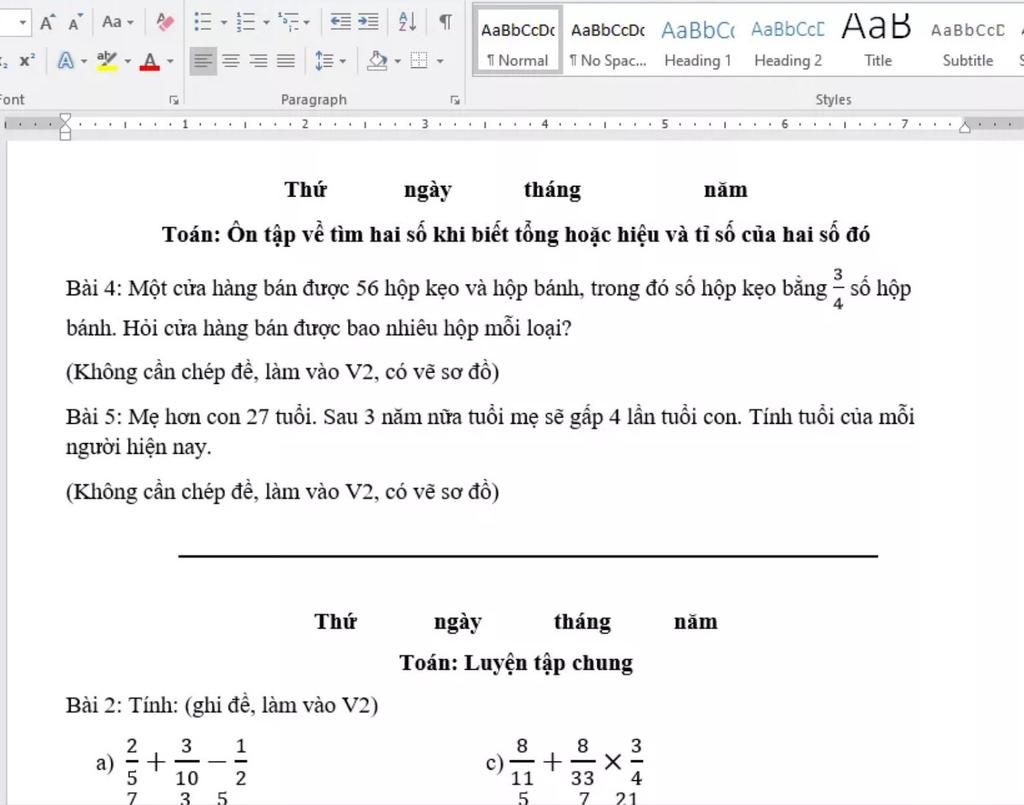The height and width of the screenshot is (805, 1024).
Task: Click the Line and Paragraph Spacing icon
Action: coord(324,61)
